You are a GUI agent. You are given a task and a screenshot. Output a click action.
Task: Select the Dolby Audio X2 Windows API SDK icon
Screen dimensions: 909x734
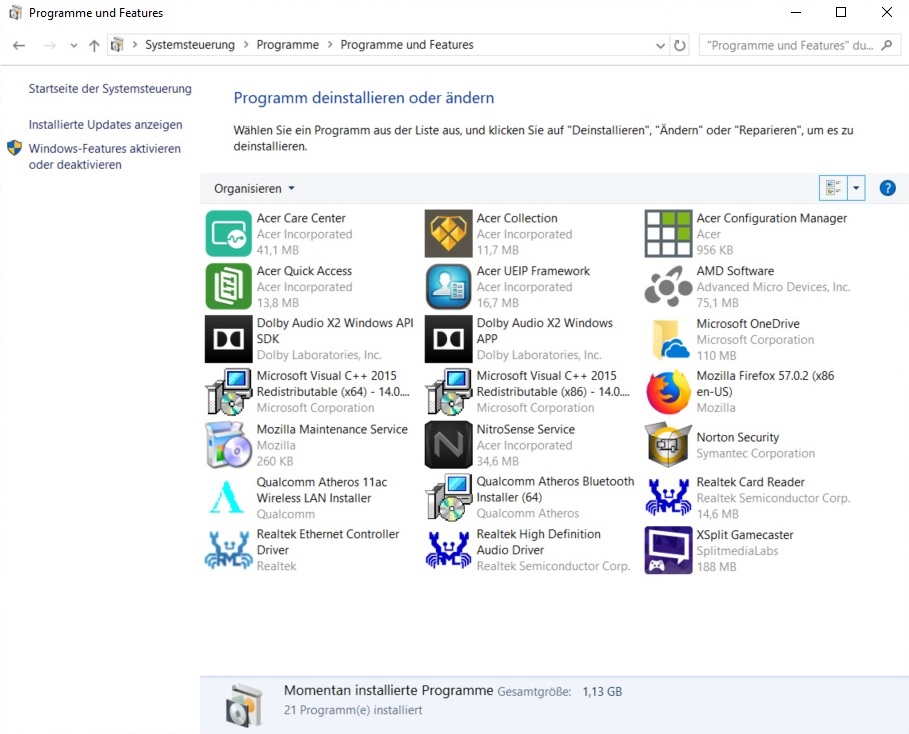[x=228, y=339]
